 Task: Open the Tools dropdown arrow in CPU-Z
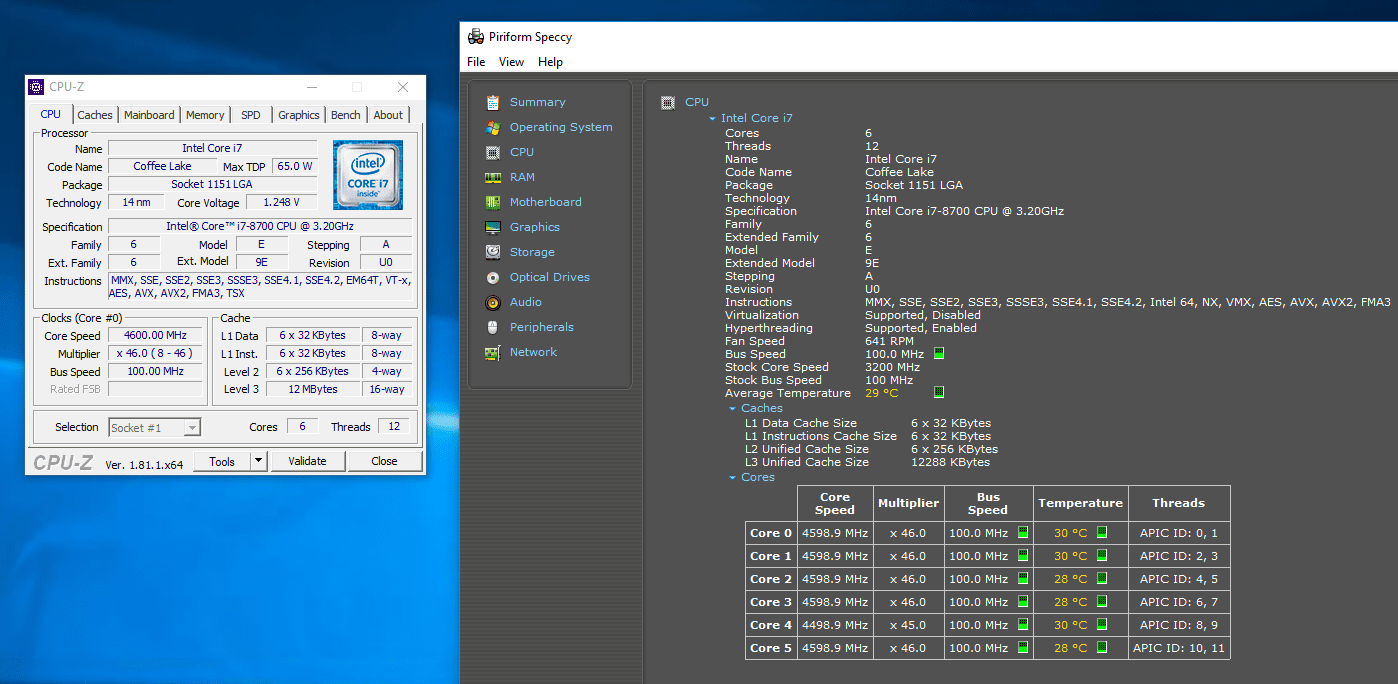coord(258,461)
